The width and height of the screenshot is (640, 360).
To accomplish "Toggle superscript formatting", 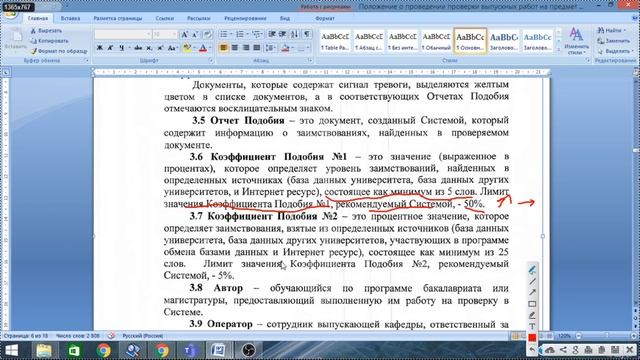I will tap(160, 48).
